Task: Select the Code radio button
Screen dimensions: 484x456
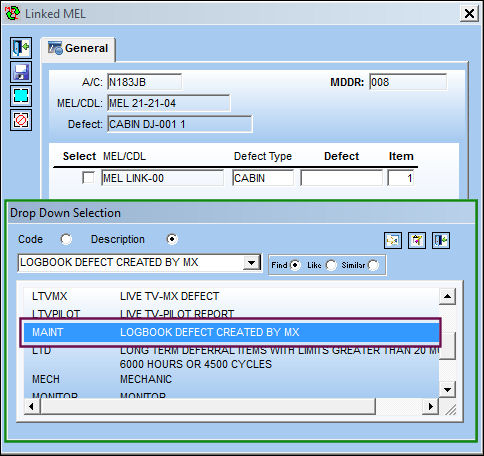Action: [x=66, y=239]
